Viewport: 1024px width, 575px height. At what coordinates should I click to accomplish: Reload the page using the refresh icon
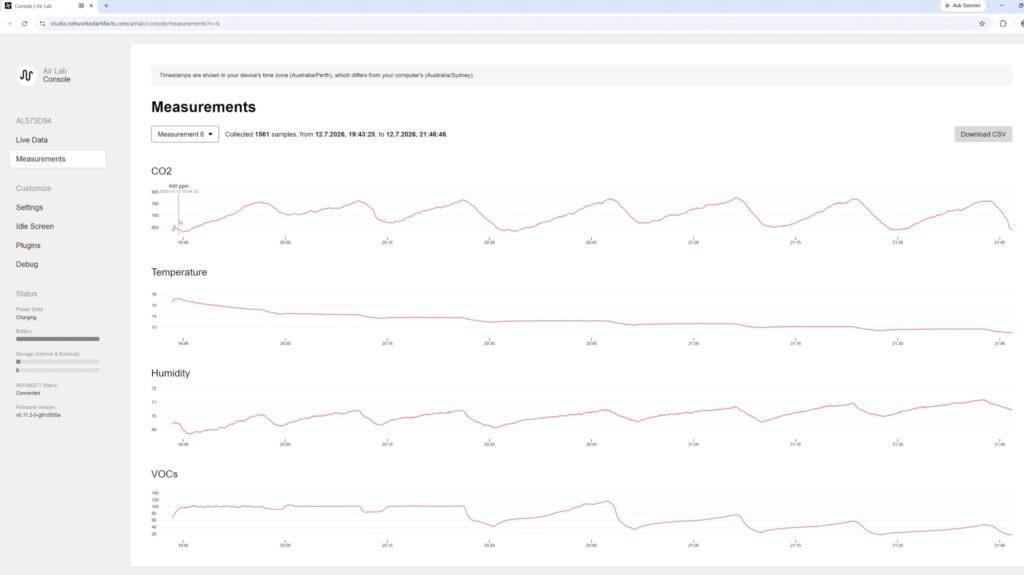(x=25, y=24)
